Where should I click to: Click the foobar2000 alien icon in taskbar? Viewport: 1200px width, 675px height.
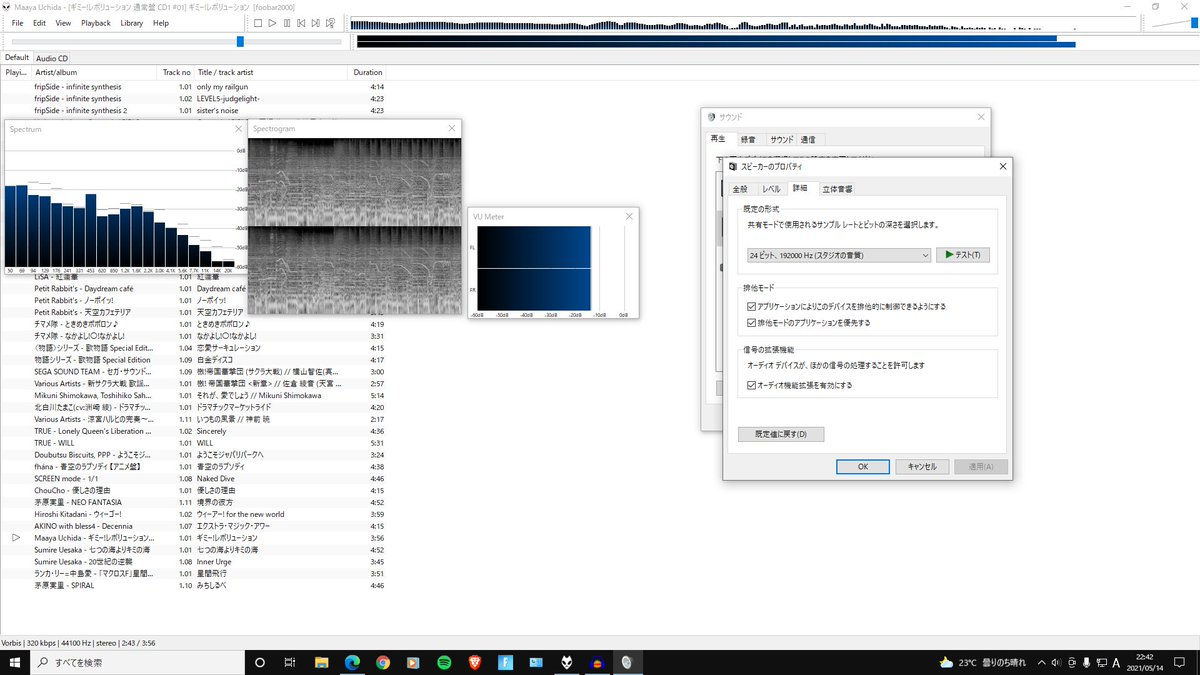pos(567,662)
